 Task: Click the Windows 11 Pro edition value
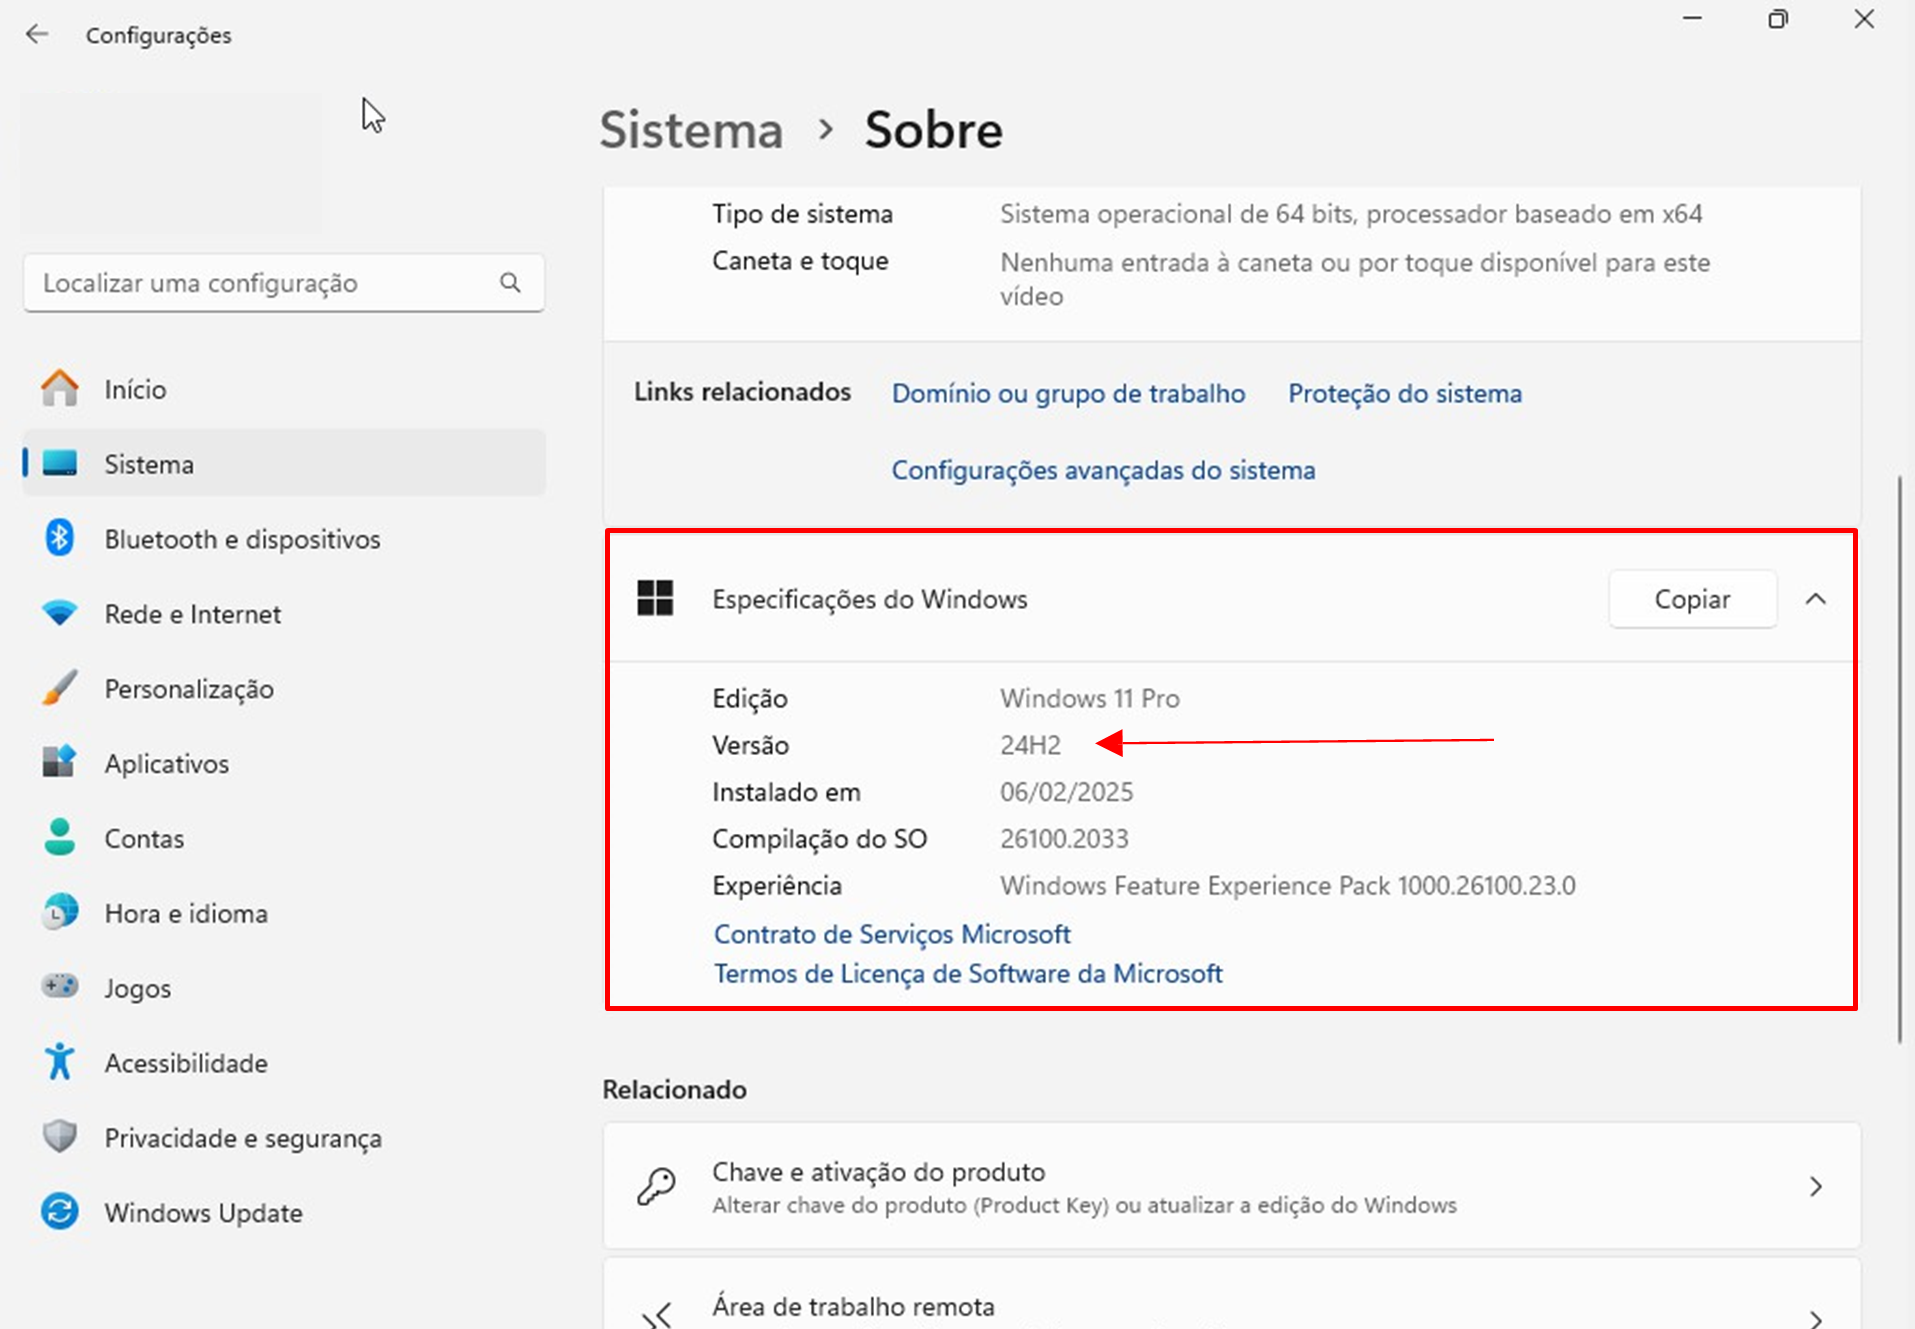(x=1090, y=699)
